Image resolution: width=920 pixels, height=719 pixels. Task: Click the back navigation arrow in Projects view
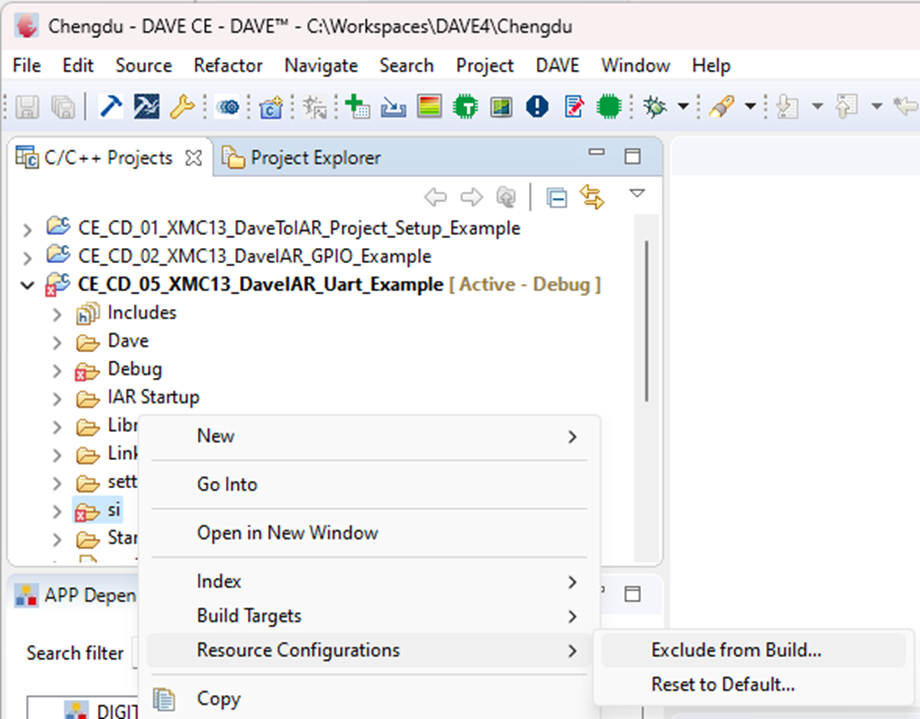pyautogui.click(x=437, y=197)
